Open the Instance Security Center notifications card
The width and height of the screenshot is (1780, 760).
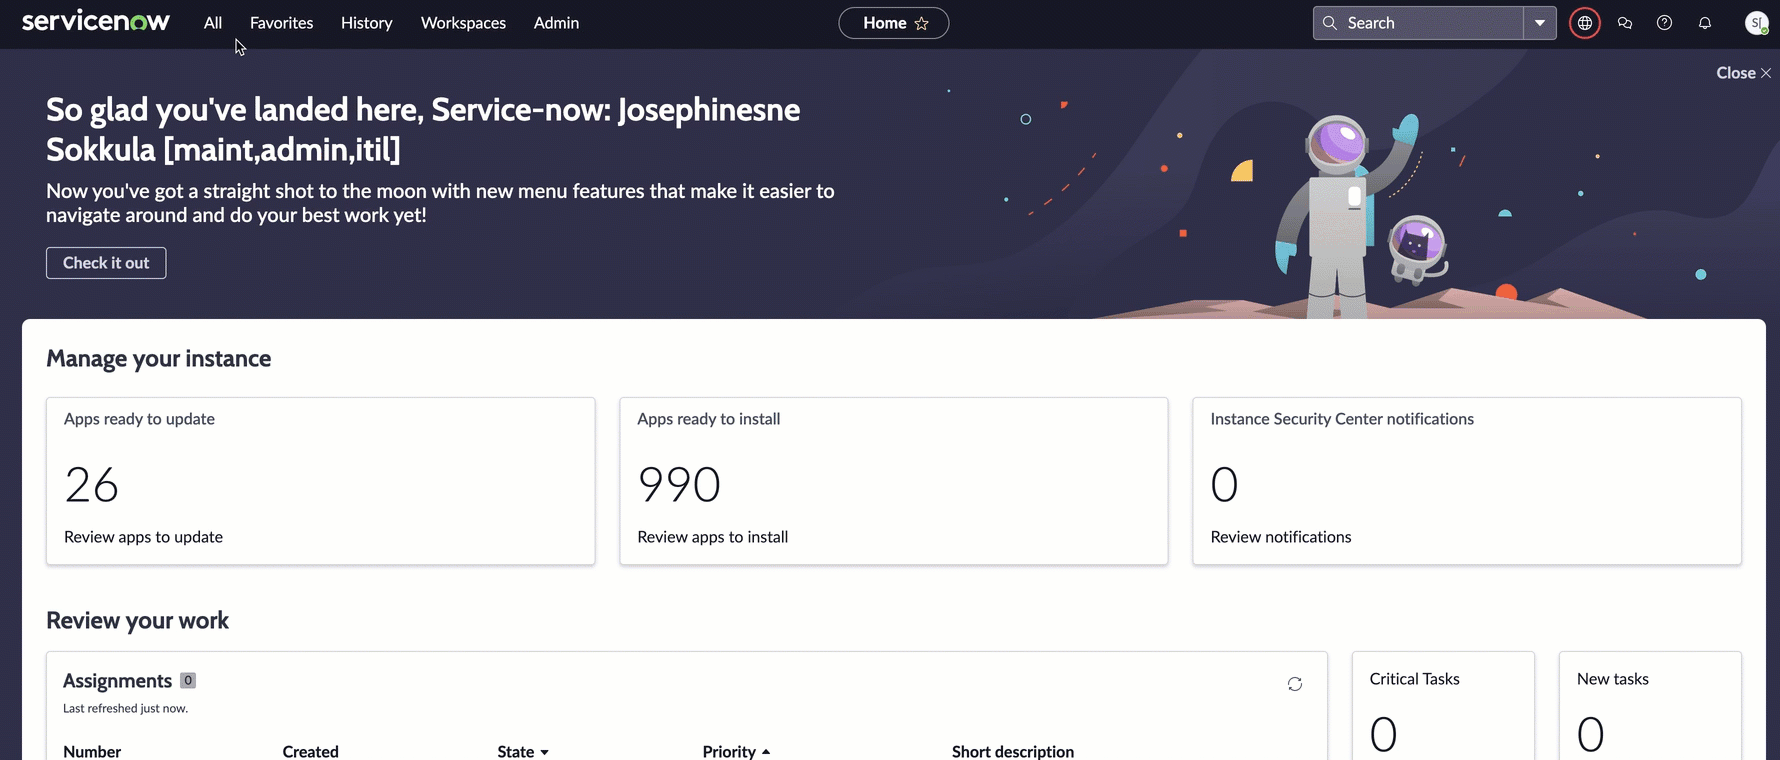1467,481
